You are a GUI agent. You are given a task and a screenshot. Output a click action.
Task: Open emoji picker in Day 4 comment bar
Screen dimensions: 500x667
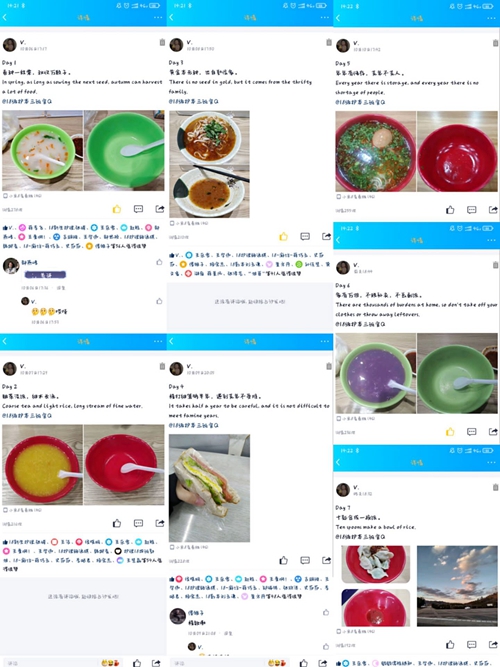[x=277, y=663]
